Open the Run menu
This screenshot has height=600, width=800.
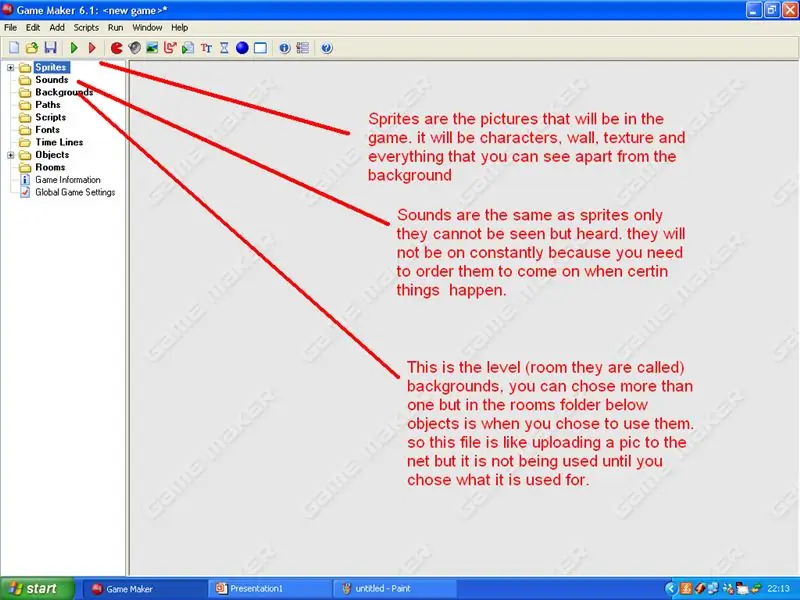115,28
